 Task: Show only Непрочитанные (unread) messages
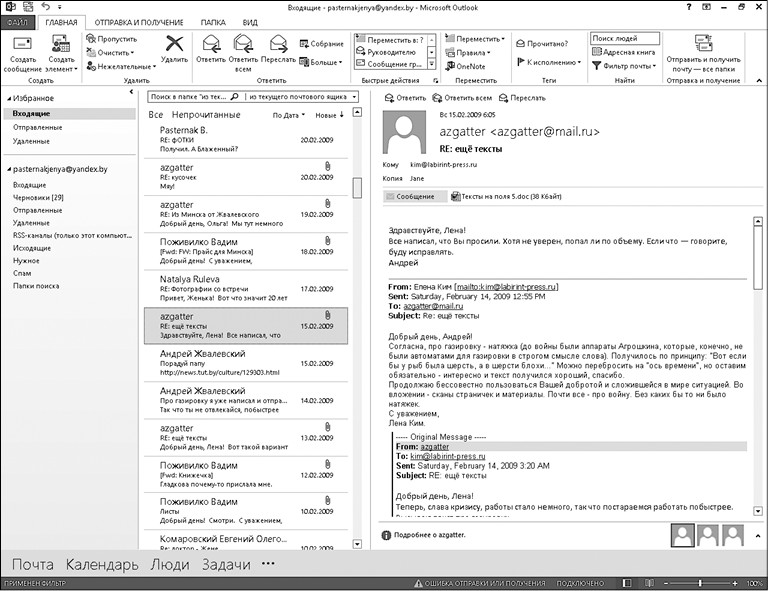pyautogui.click(x=206, y=115)
